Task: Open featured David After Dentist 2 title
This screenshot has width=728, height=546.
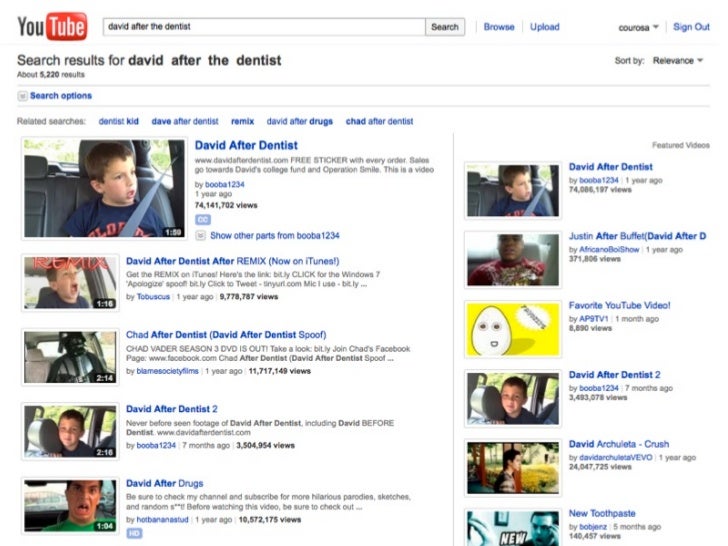Action: [615, 375]
